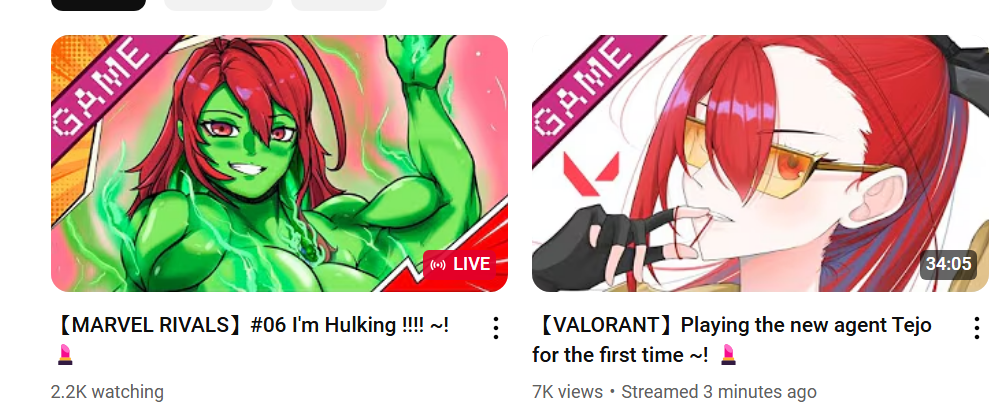
Task: Click the "2.2K watching" text
Action: 107,392
